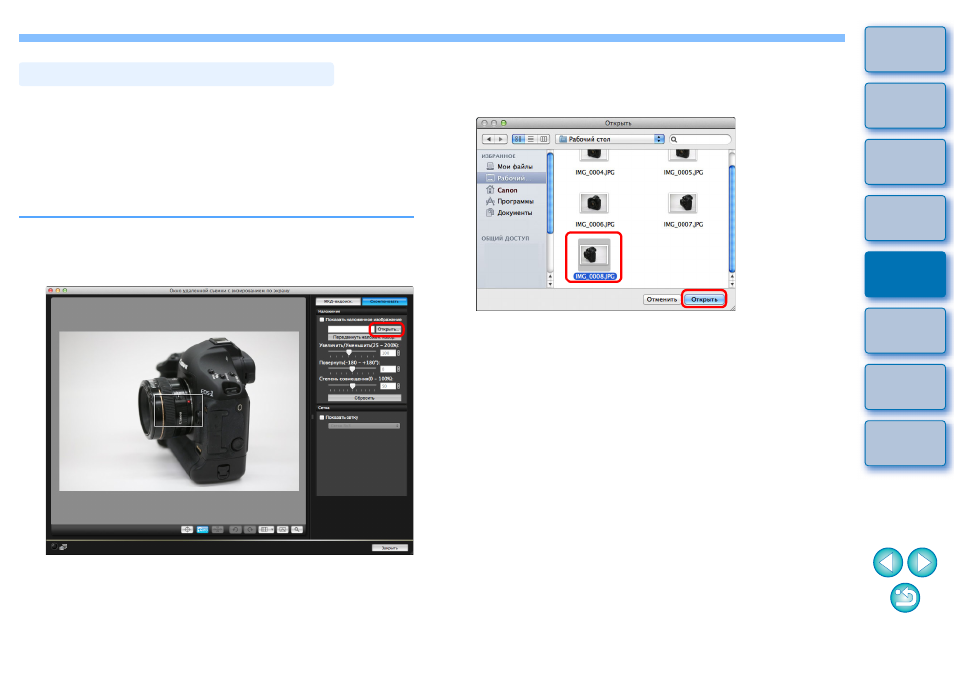Open the grid type dropdown

pyautogui.click(x=364, y=426)
